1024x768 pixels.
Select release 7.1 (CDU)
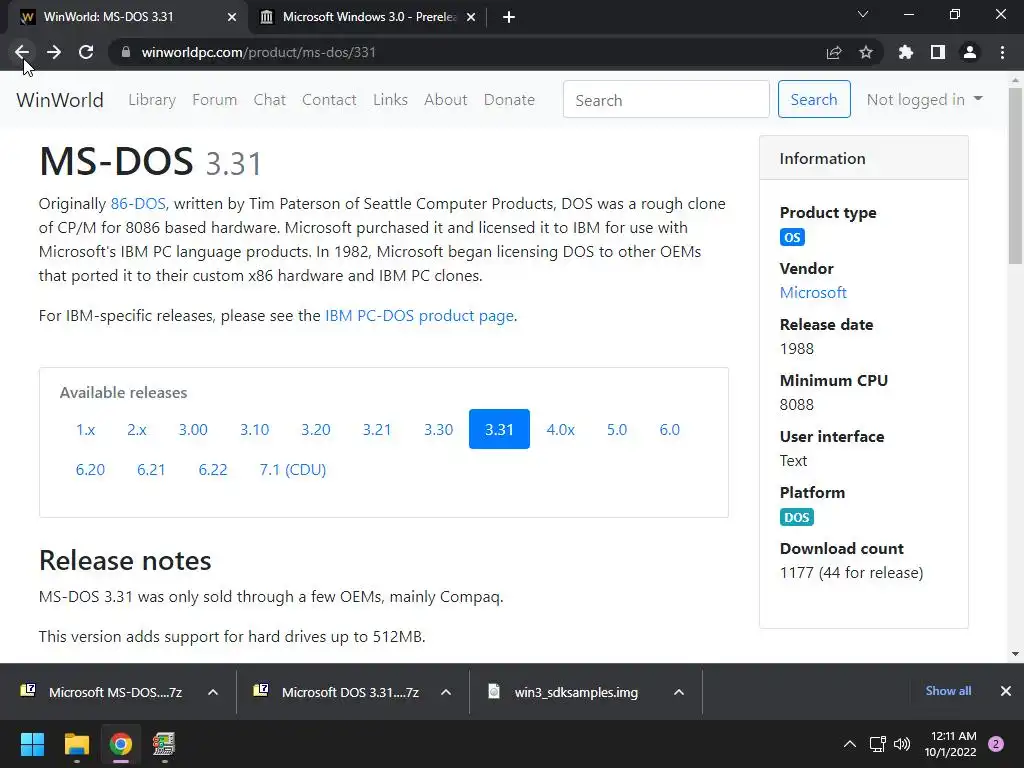coord(293,470)
